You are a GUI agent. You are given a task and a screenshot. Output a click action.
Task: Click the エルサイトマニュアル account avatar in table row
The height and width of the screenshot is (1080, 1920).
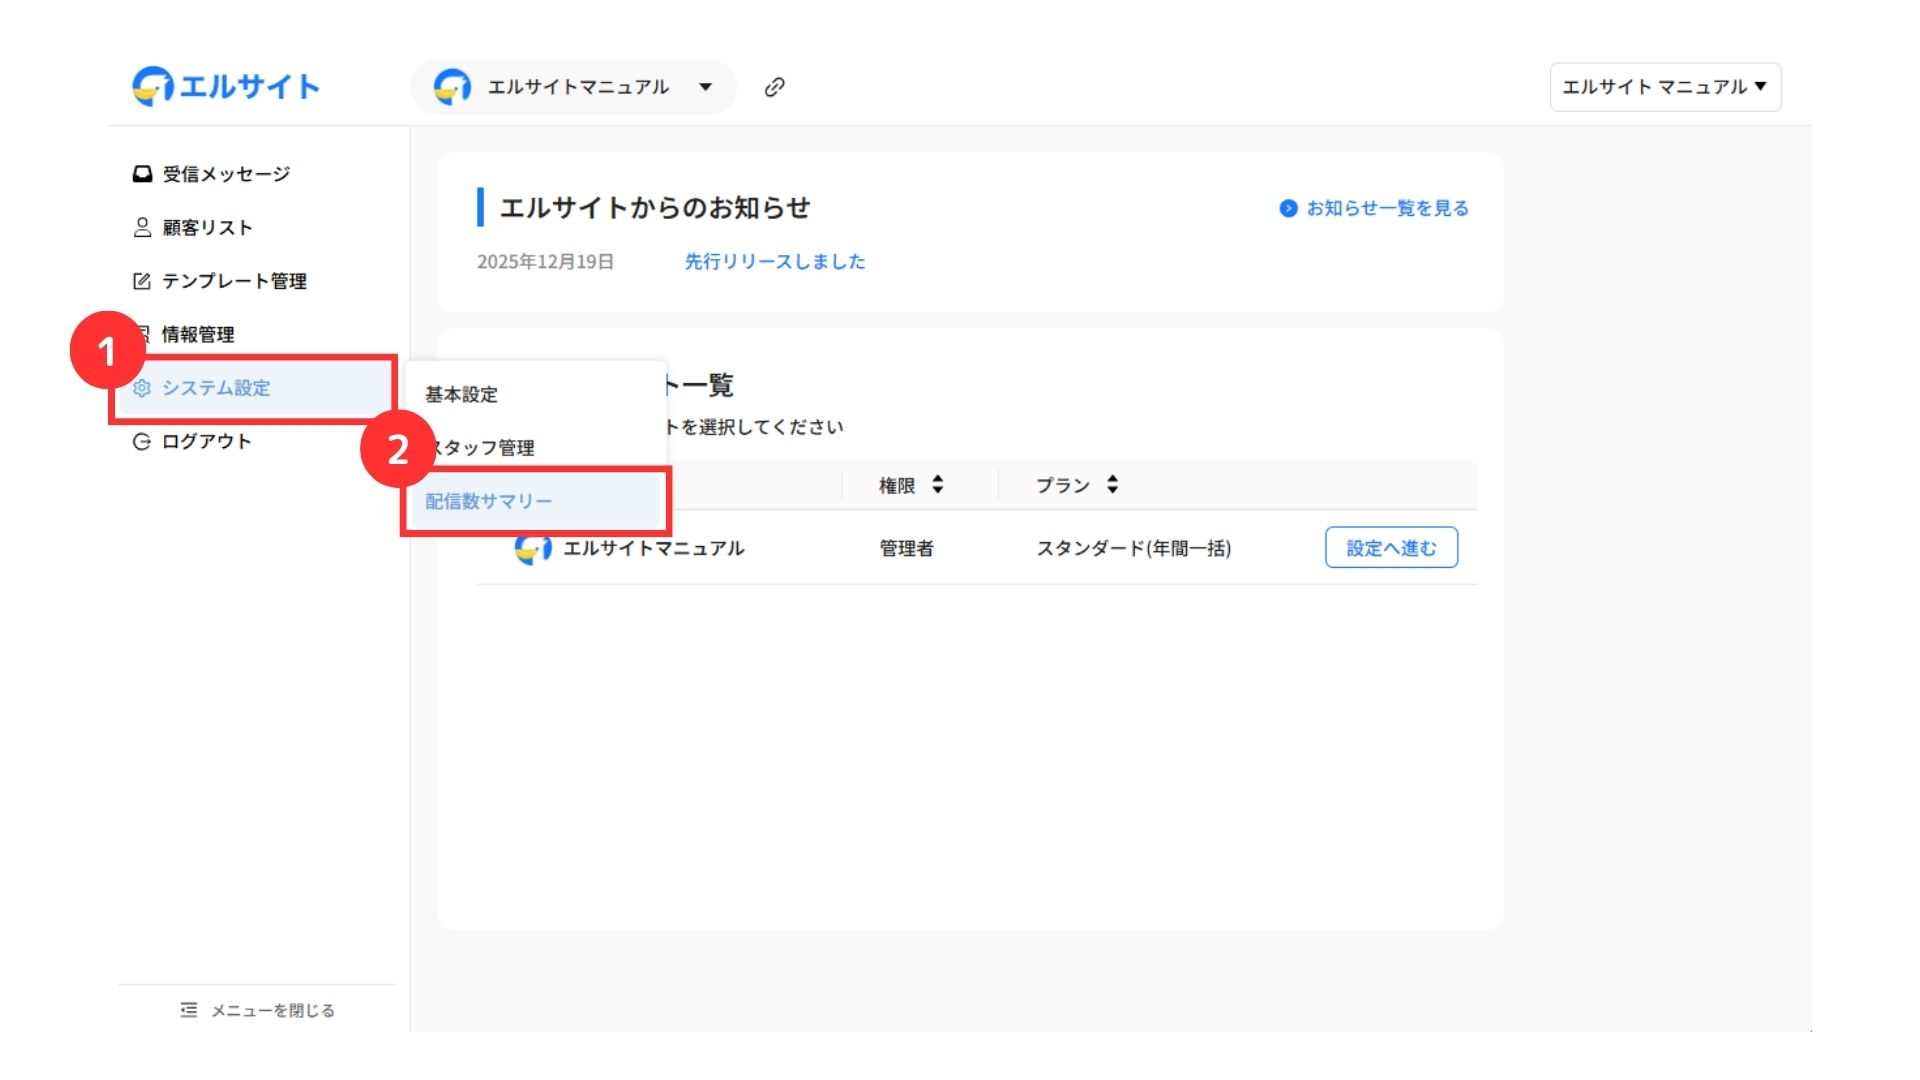[x=533, y=548]
